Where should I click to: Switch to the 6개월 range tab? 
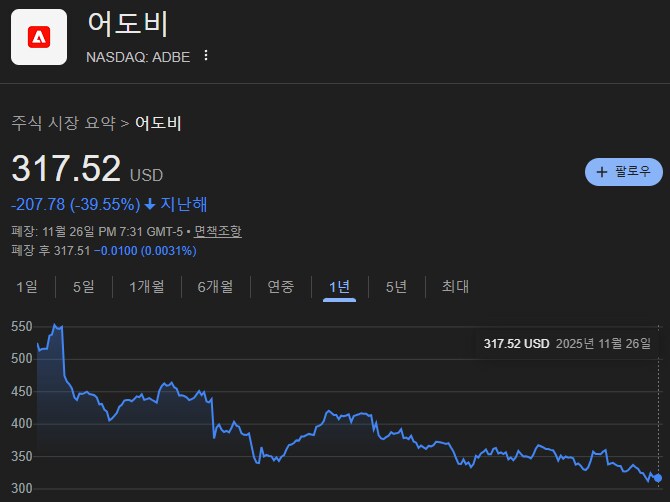215,287
